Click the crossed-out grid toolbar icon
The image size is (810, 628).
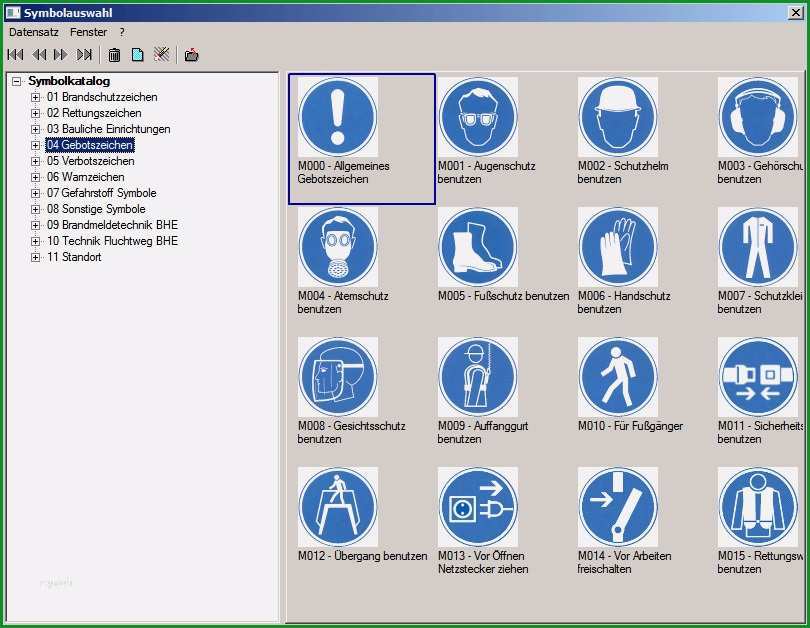pyautogui.click(x=162, y=54)
